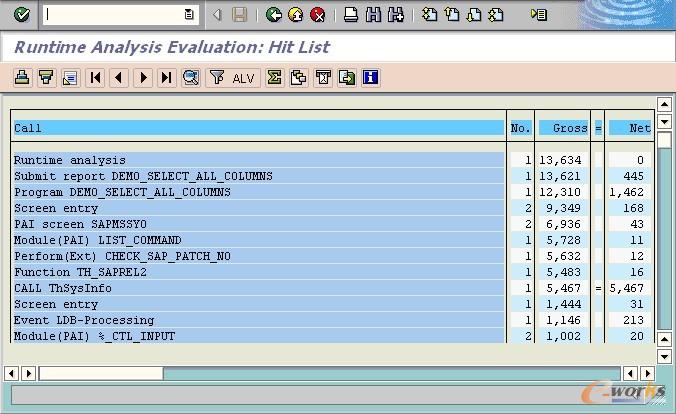Image resolution: width=676 pixels, height=414 pixels.
Task: Click the horizontal scrollbar thumb
Action: [x=100, y=373]
